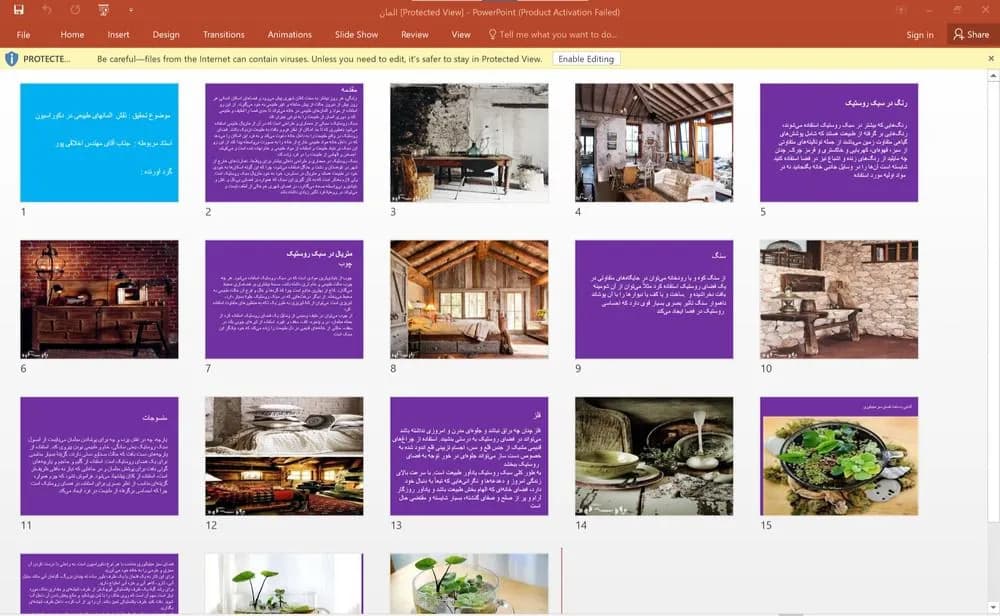Screen dimensions: 1000x616
Task: Select slide 8 wooden bedroom thumbnail
Action: [469, 299]
